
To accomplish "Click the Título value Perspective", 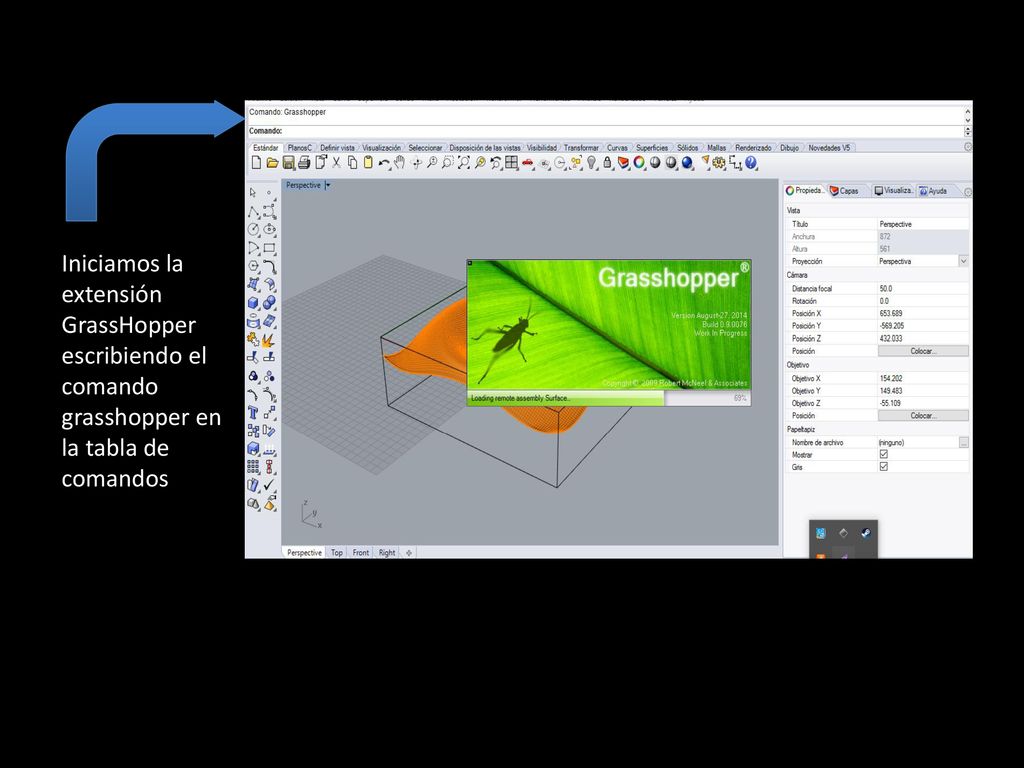I will coord(923,224).
